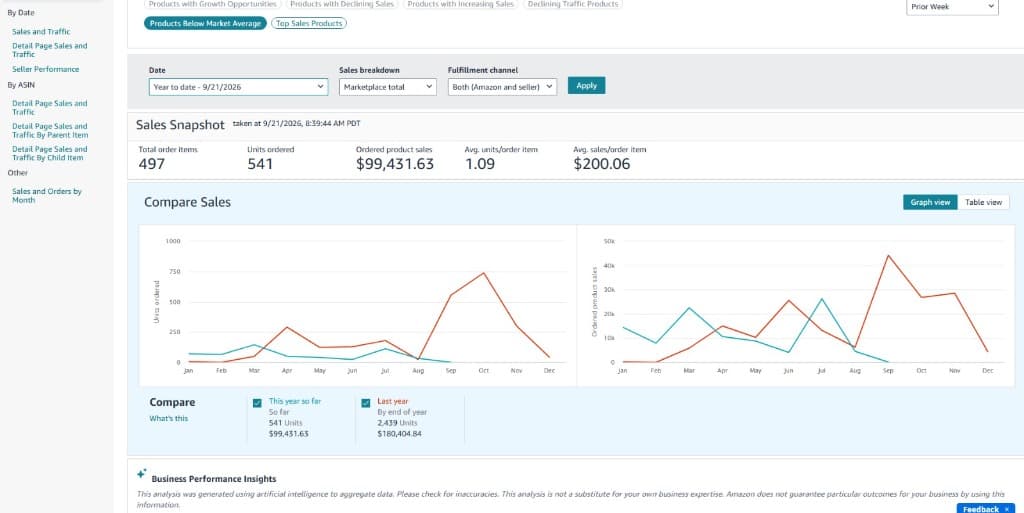This screenshot has width=1024, height=513.
Task: Click Units ordered value 541 in snapshot
Action: point(260,164)
